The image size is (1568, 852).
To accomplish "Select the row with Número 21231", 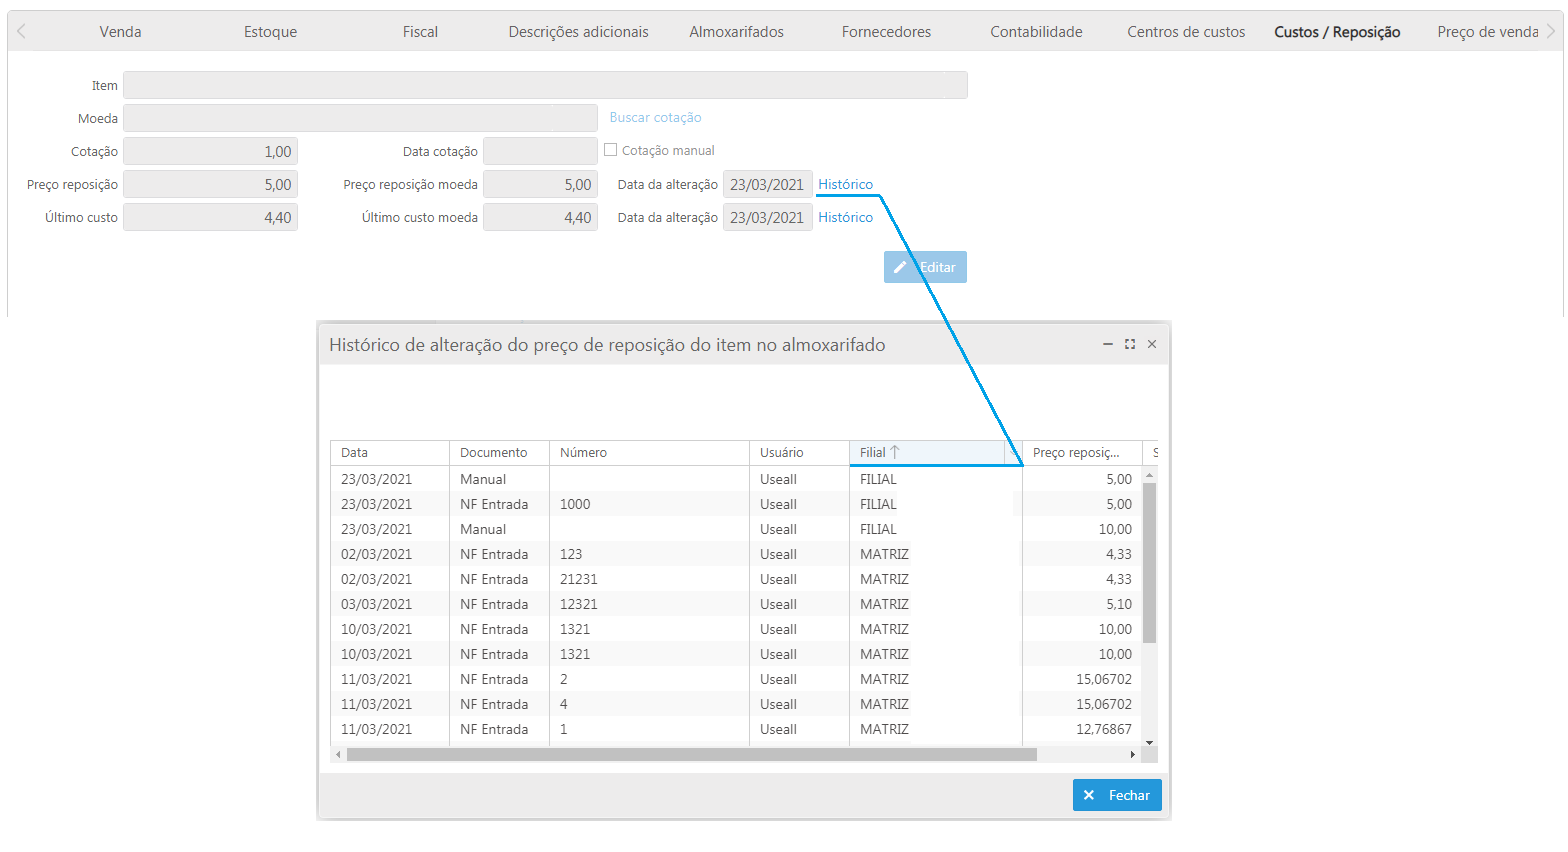I will click(x=736, y=579).
